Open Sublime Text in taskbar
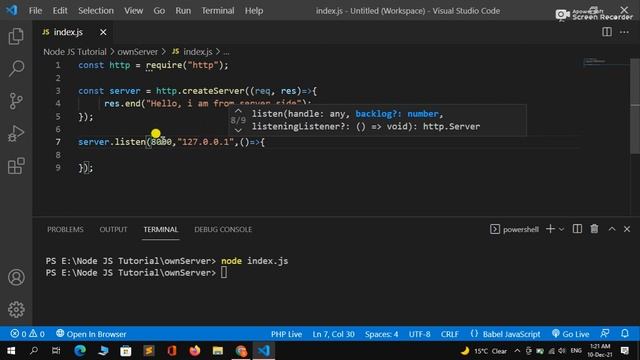The width and height of the screenshot is (640, 360). [x=149, y=351]
